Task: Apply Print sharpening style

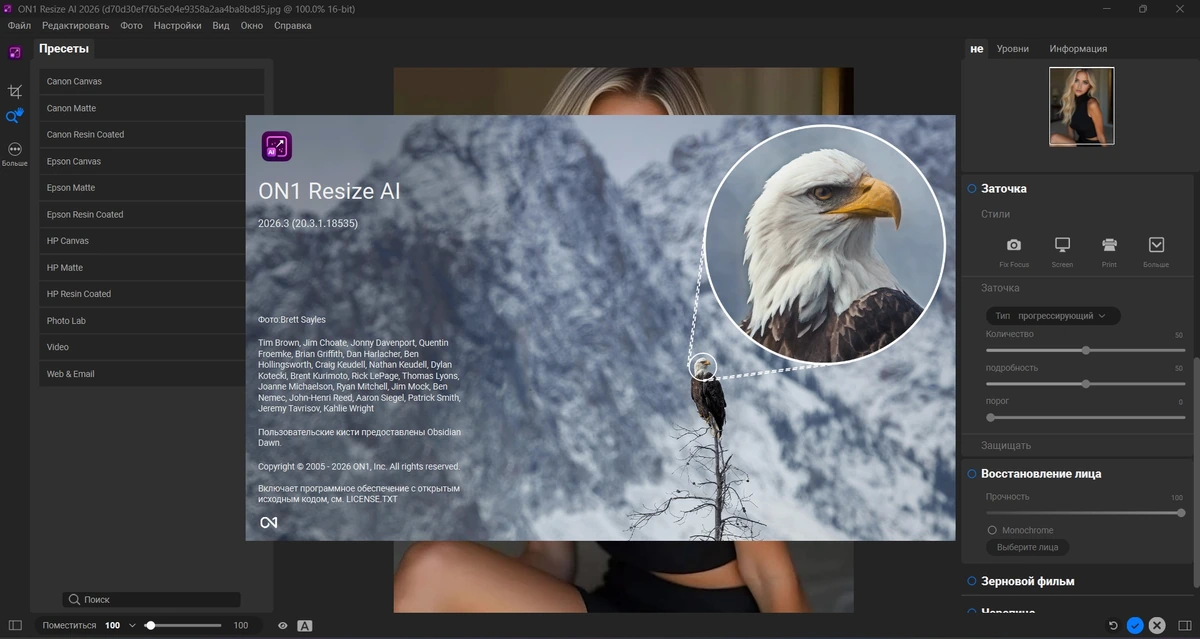Action: pyautogui.click(x=1109, y=252)
